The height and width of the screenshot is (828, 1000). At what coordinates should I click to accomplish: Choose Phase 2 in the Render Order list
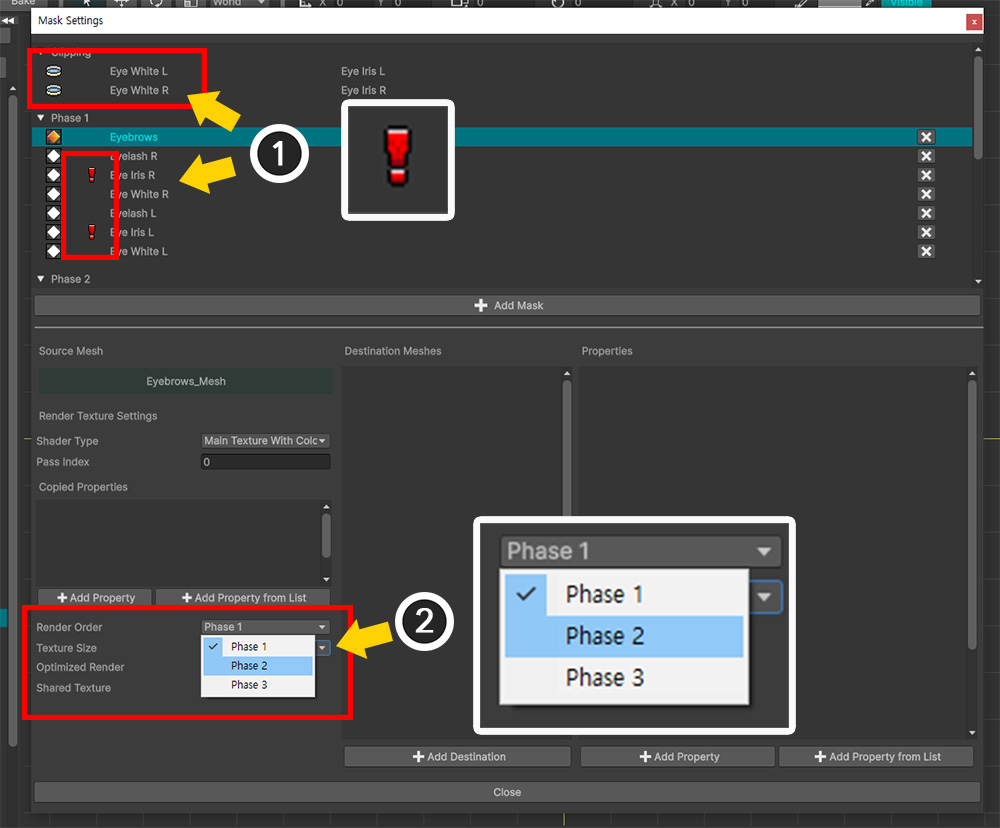click(258, 666)
